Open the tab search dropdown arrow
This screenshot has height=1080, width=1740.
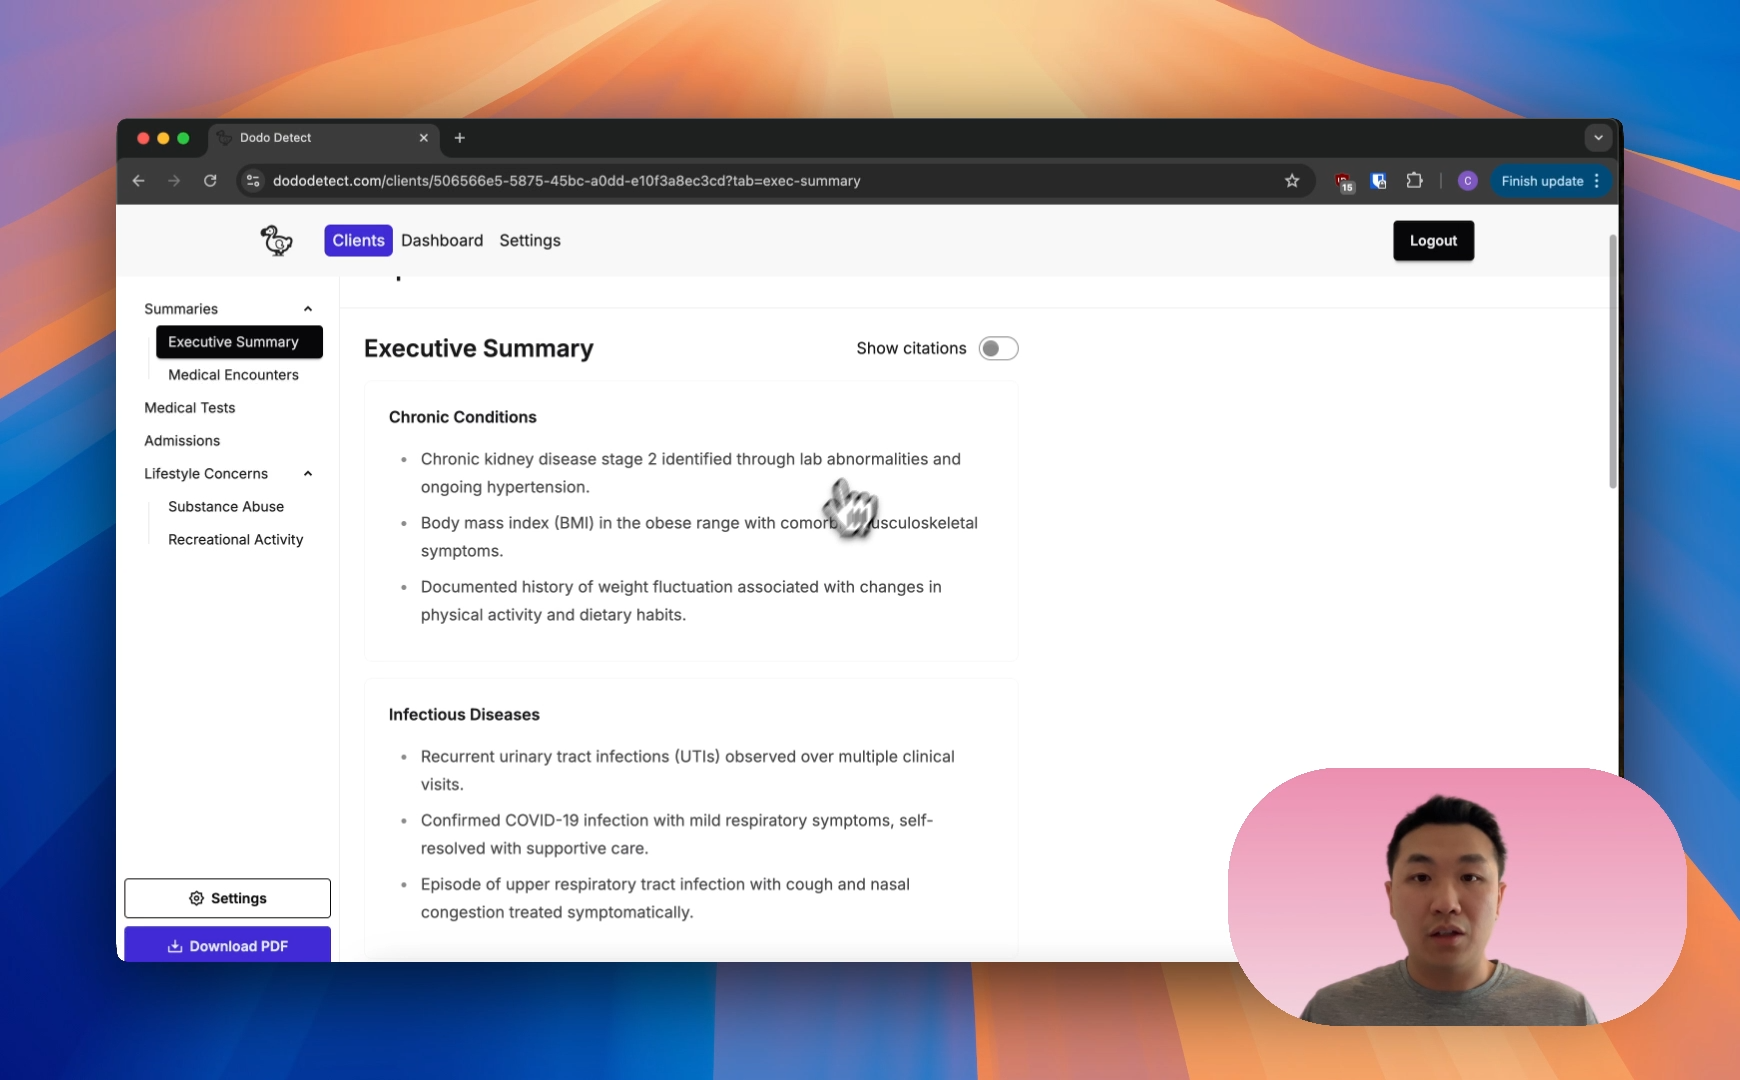tap(1598, 138)
